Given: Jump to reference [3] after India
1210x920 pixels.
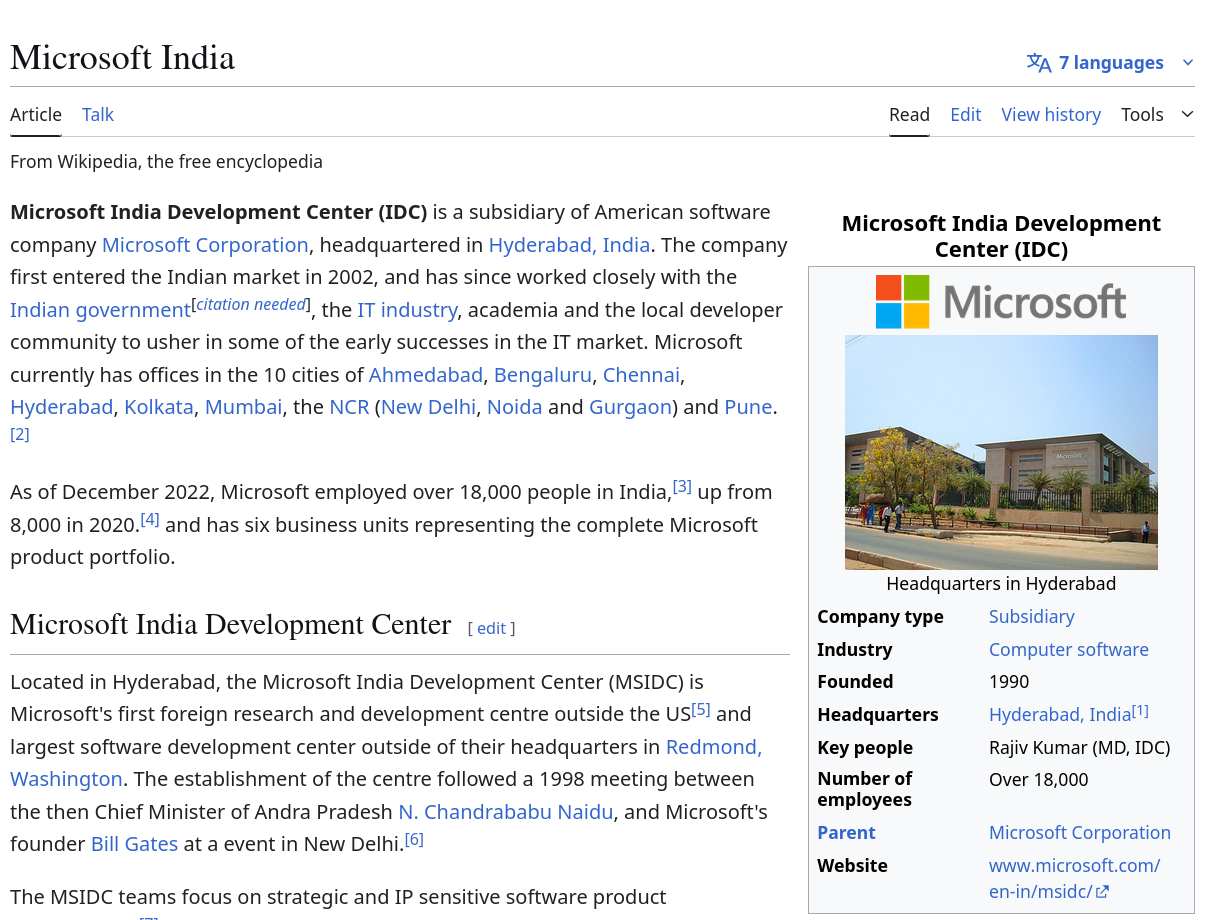Looking at the screenshot, I should coord(682,487).
